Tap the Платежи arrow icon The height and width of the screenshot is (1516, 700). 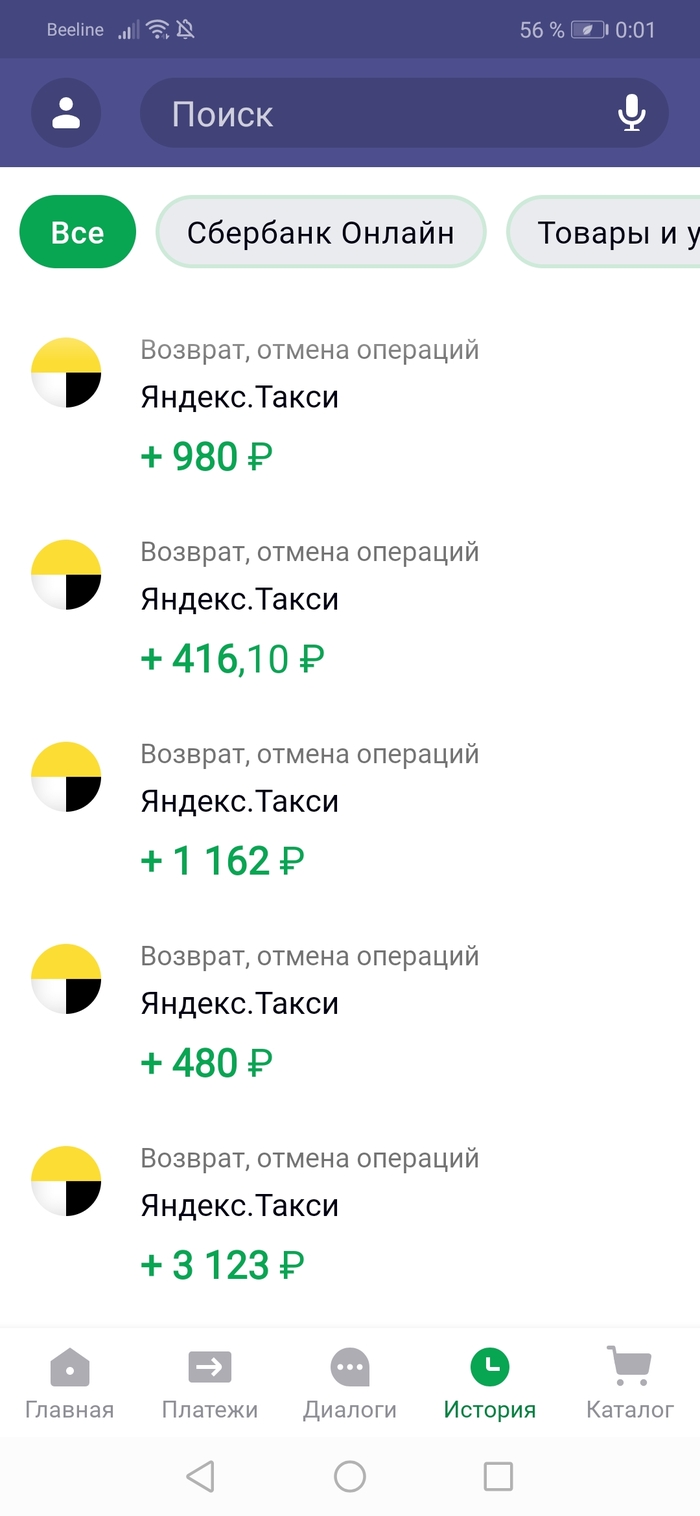(210, 1366)
